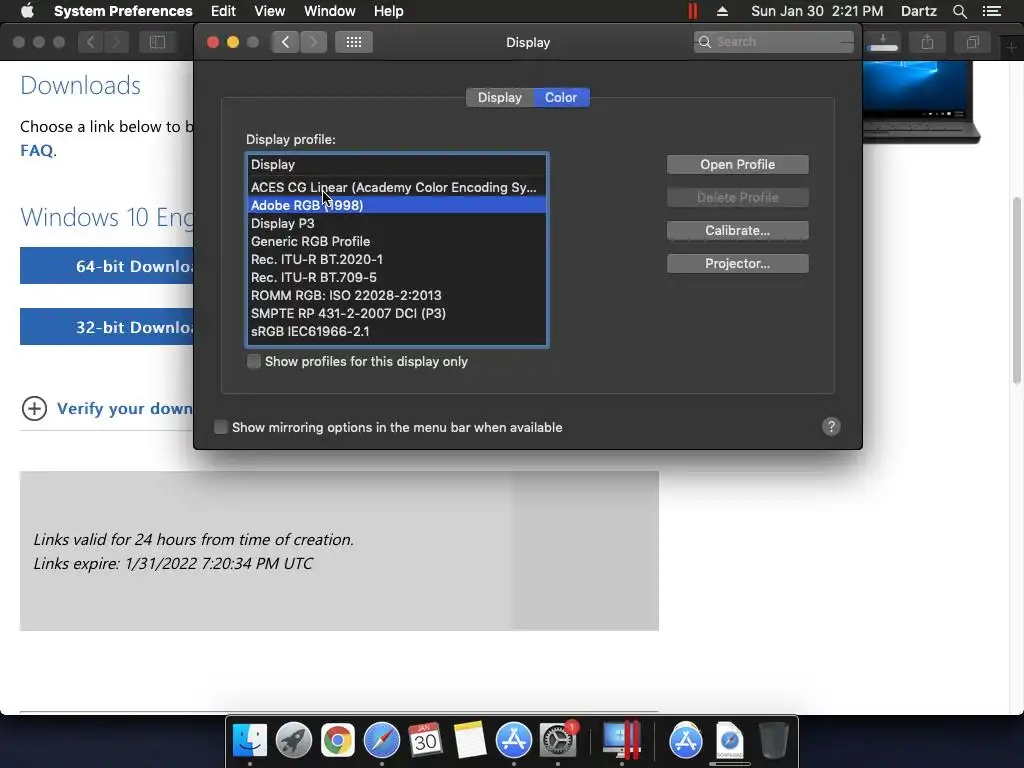This screenshot has height=768, width=1024.
Task: Click the 64-bit Download button in Safari
Action: 107,266
